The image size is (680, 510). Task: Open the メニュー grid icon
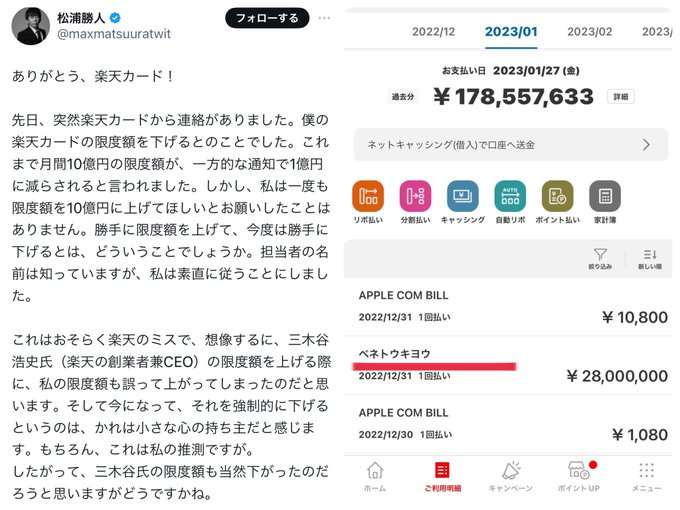[646, 477]
